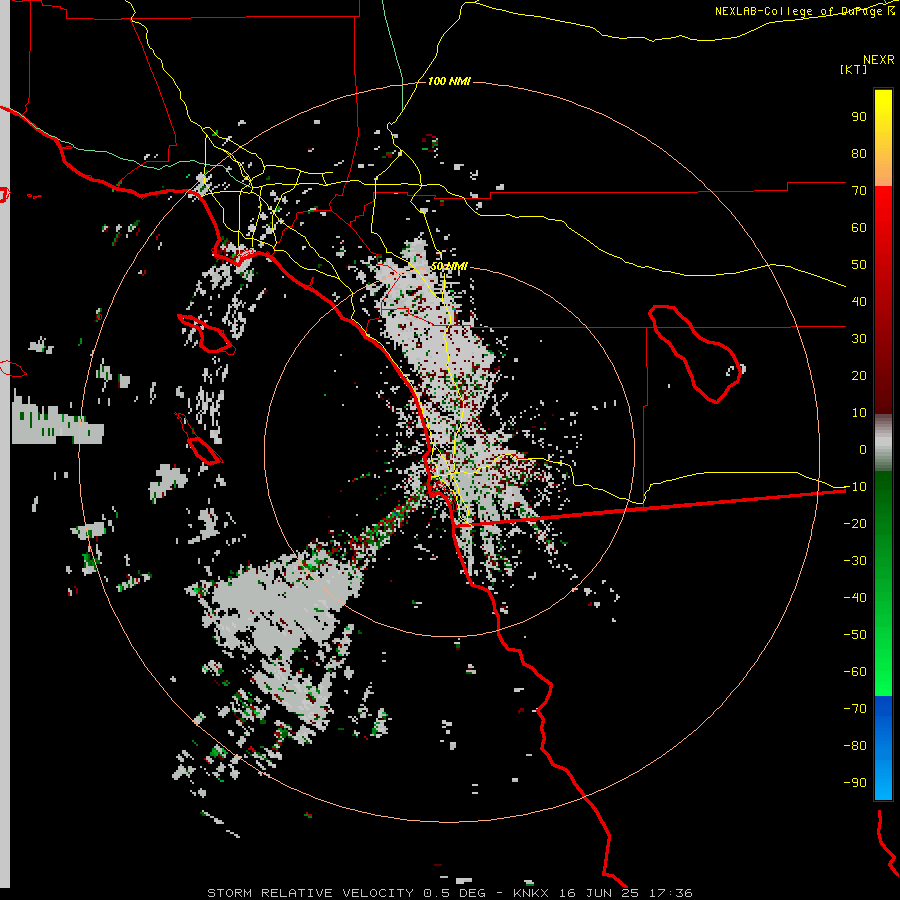Click the "100 NMI" range ring label
Image resolution: width=900 pixels, height=900 pixels.
pos(449,82)
